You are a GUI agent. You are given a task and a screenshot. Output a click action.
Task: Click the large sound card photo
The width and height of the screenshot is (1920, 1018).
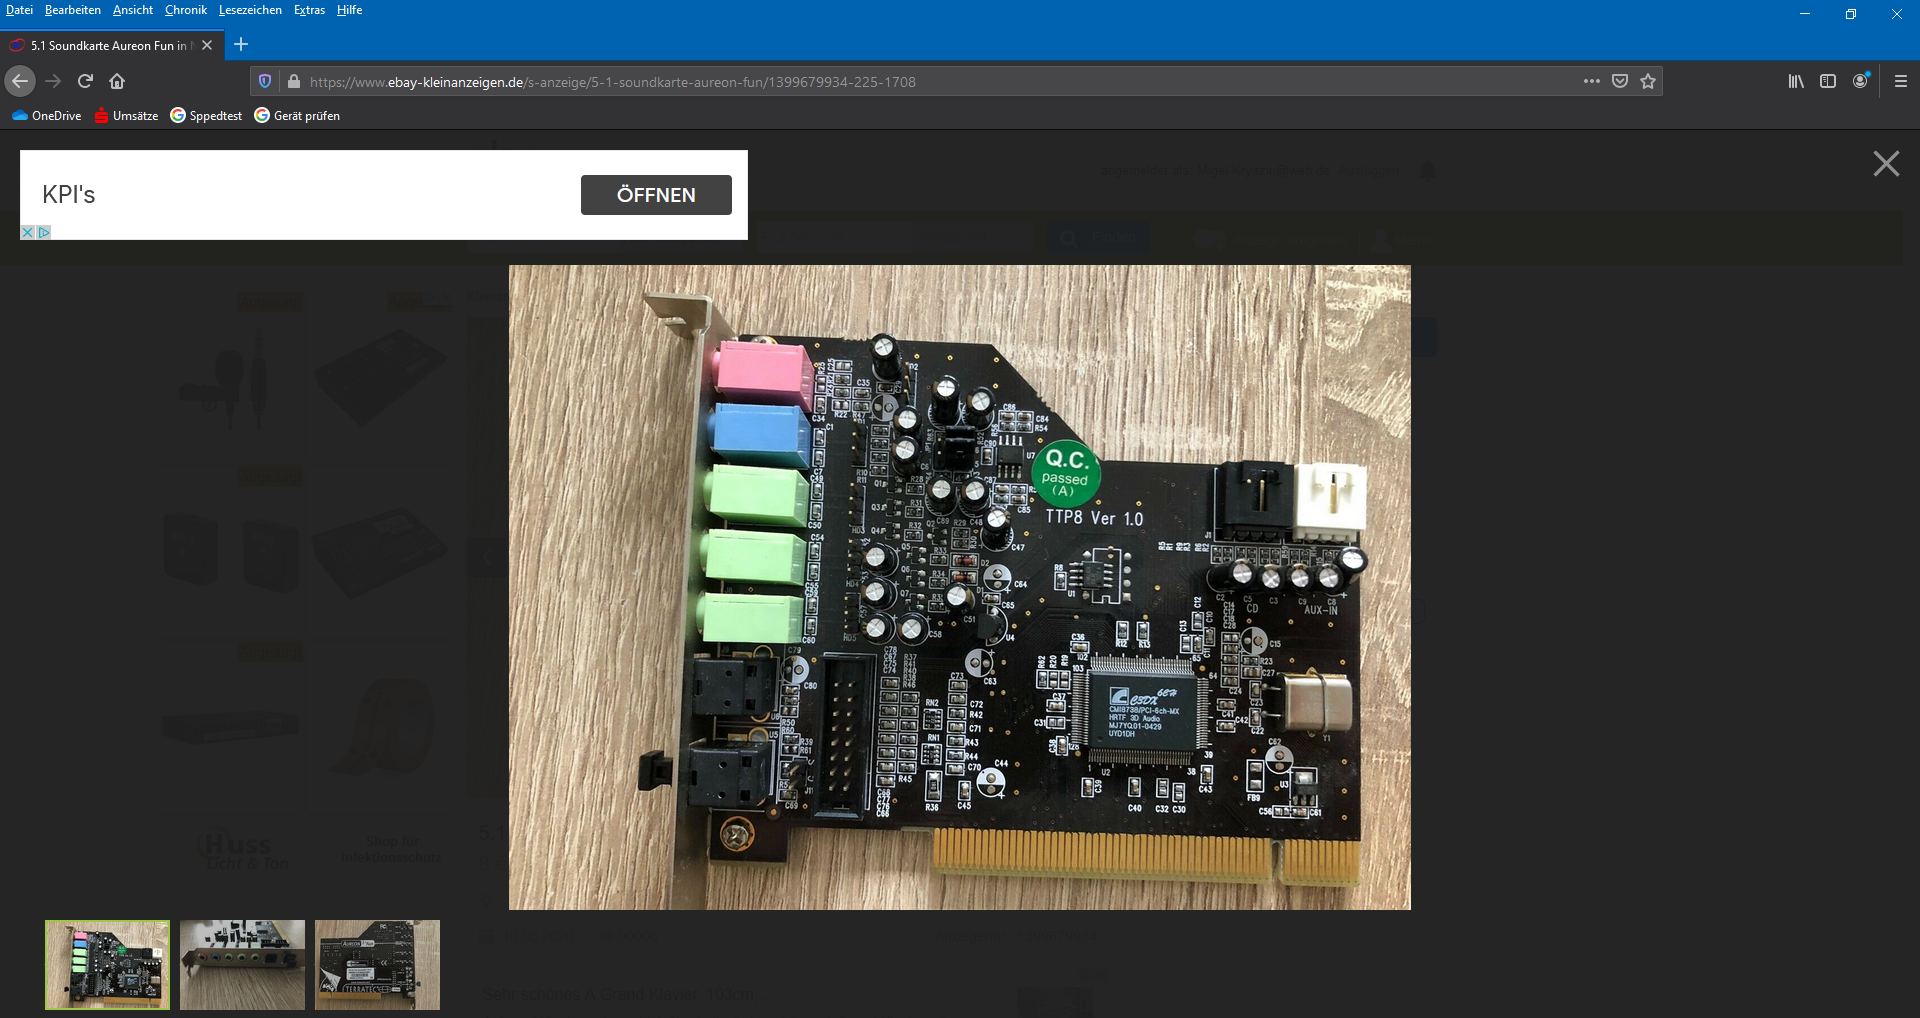click(960, 587)
